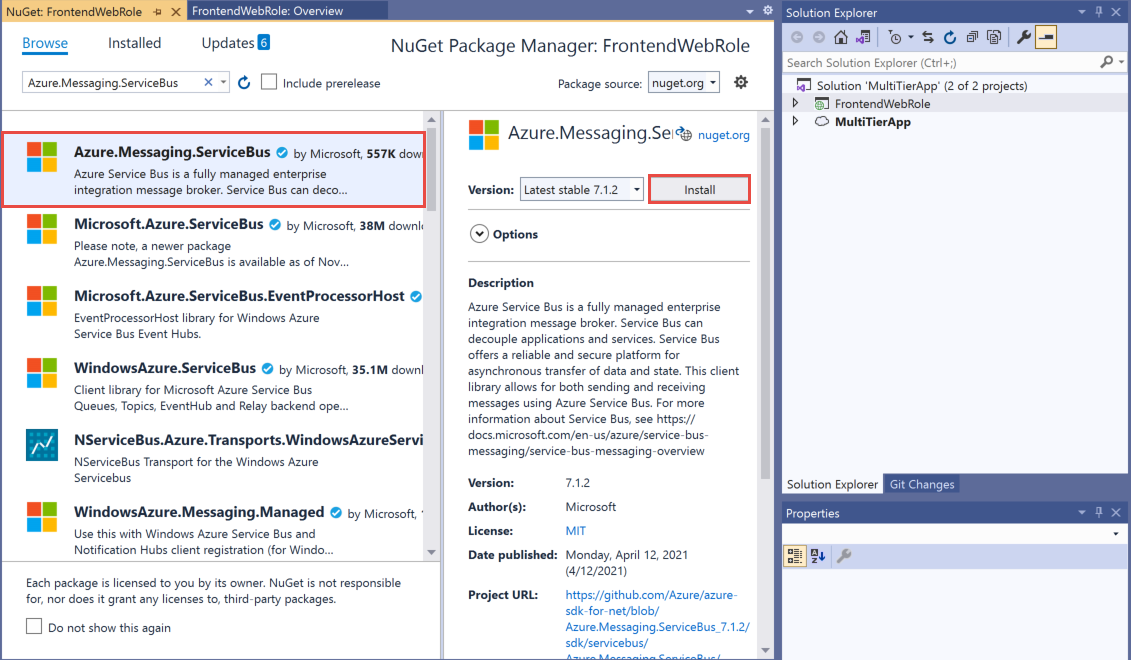Screen dimensions: 1131x660
Task: Click the Categorized view icon in Properties
Action: click(795, 555)
